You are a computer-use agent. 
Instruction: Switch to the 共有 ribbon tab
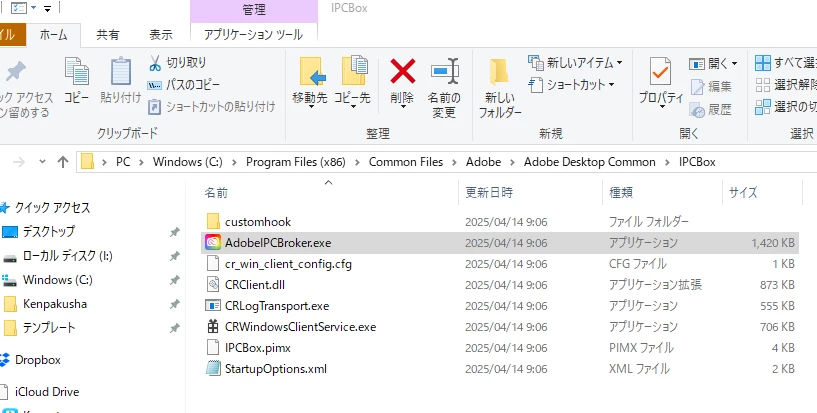tap(107, 35)
